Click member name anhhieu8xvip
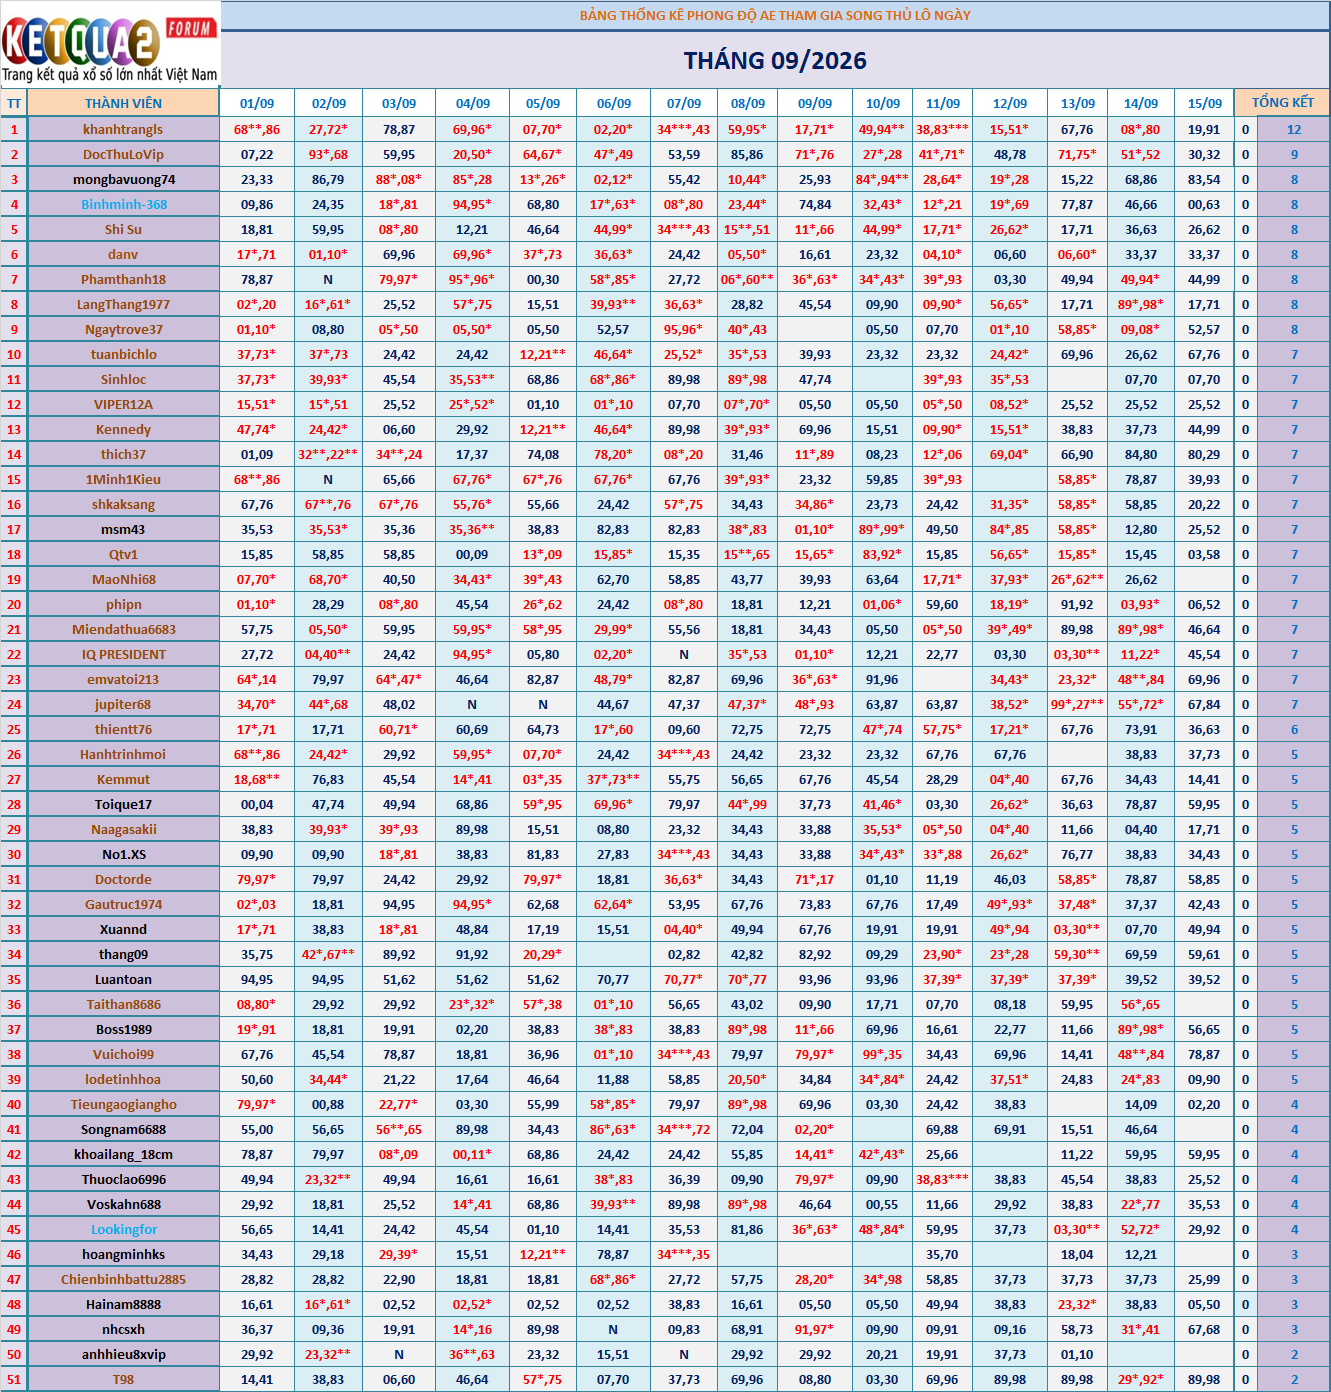This screenshot has width=1331, height=1392. tap(123, 1354)
